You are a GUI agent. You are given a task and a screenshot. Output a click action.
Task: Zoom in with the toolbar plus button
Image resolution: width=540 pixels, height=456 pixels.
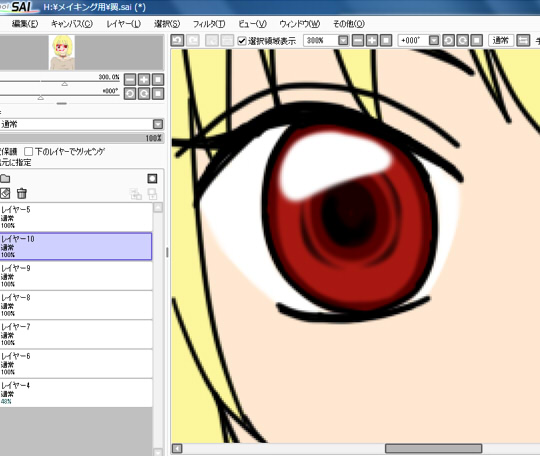(x=372, y=41)
